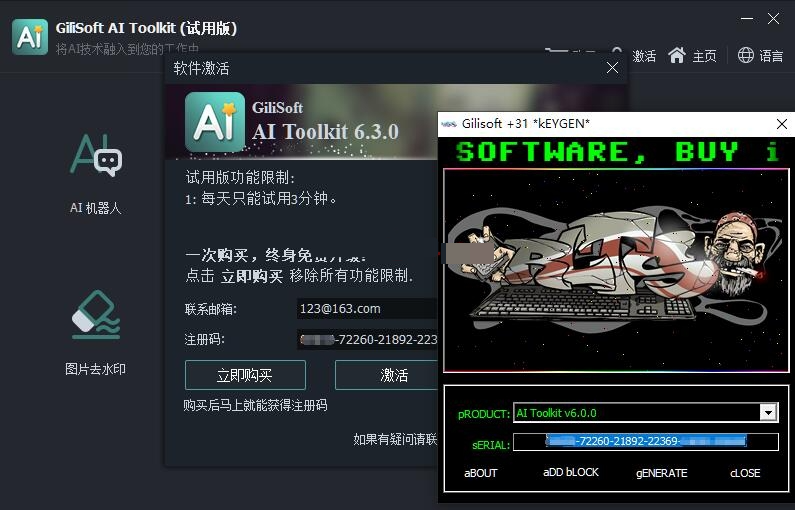Open the 图片去水印 eraser tool icon

96,314
